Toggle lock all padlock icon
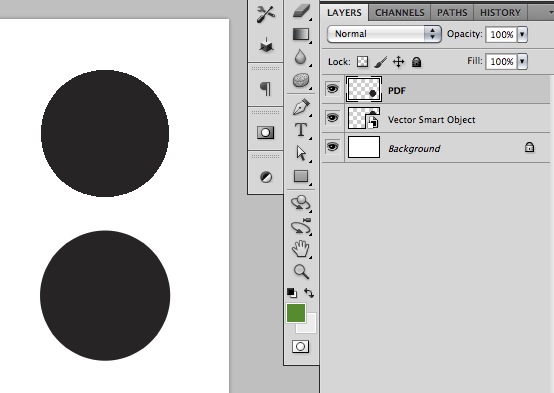The image size is (554, 393). pos(417,62)
